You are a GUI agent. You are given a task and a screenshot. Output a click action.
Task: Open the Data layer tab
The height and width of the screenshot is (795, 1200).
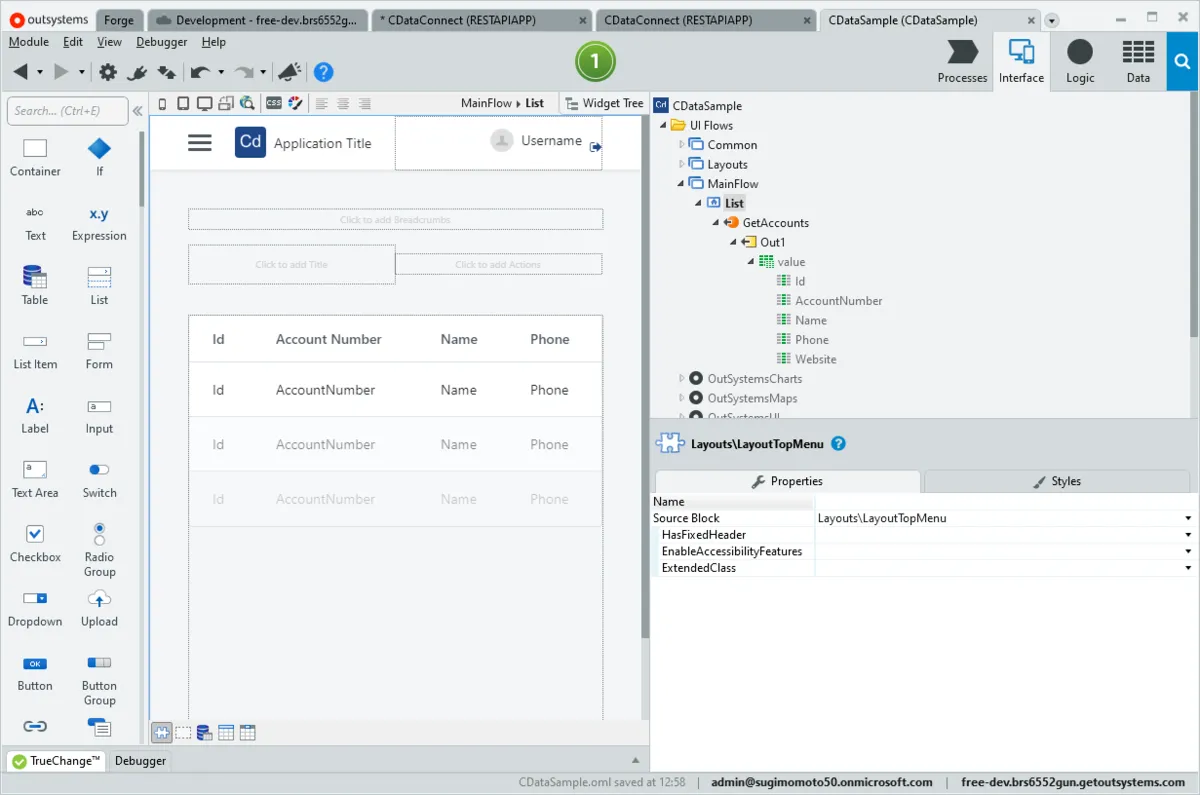point(1138,62)
